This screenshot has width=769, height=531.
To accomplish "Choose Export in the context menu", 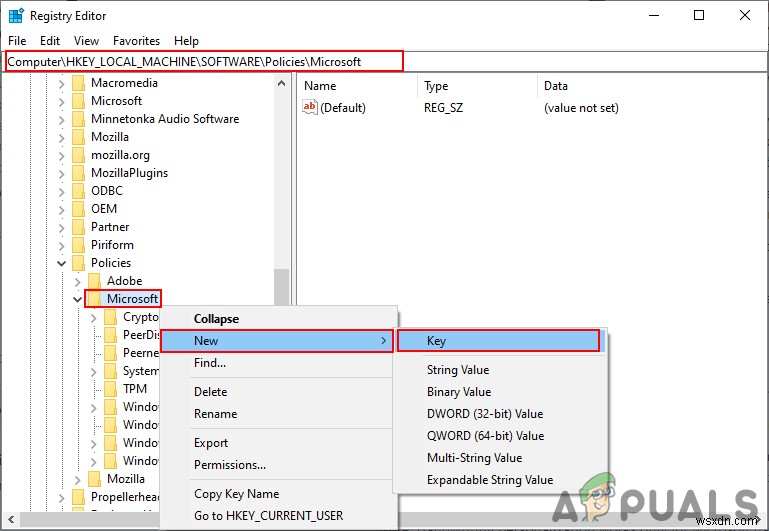I will pos(278,443).
